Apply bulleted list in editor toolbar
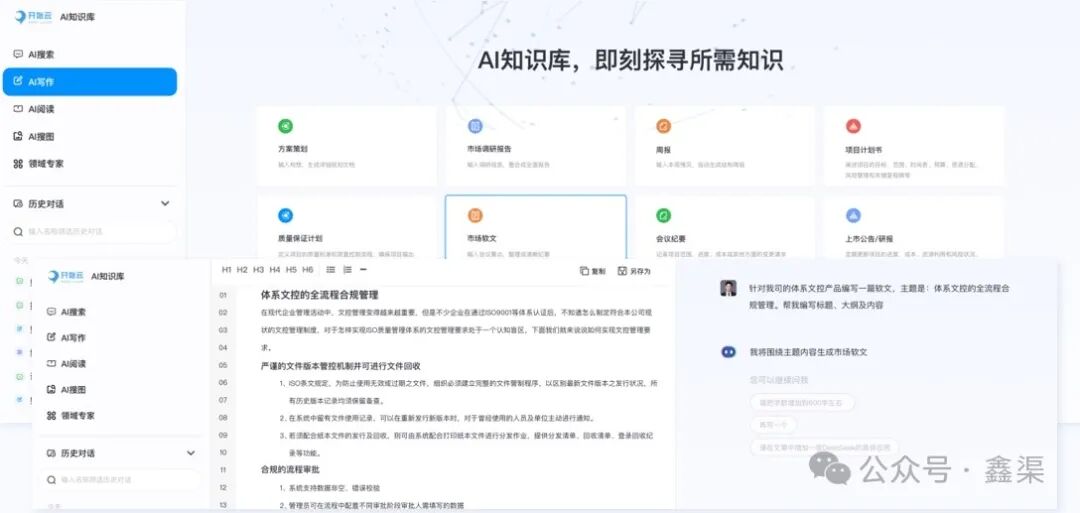The image size is (1080, 513). (331, 270)
